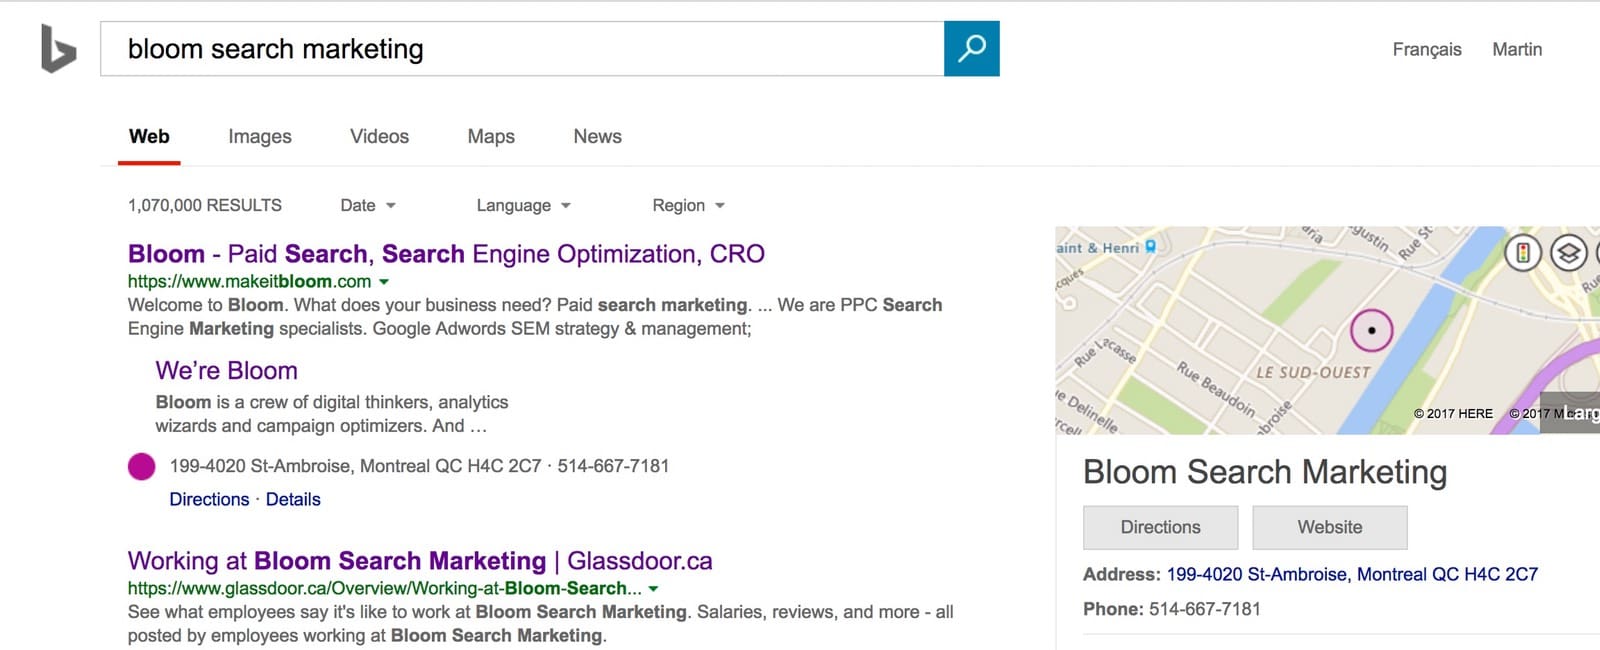Click the Saint & Henri metro icon on map
This screenshot has width=1600, height=650.
1150,246
